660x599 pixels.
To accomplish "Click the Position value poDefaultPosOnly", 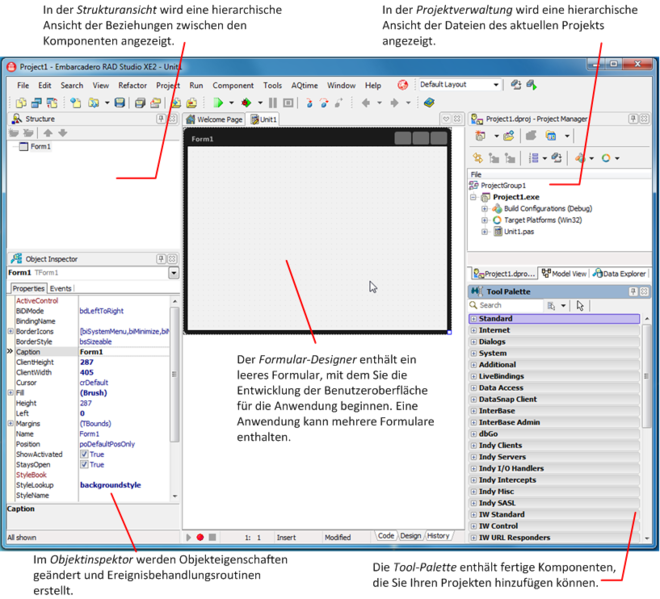I will coord(107,444).
